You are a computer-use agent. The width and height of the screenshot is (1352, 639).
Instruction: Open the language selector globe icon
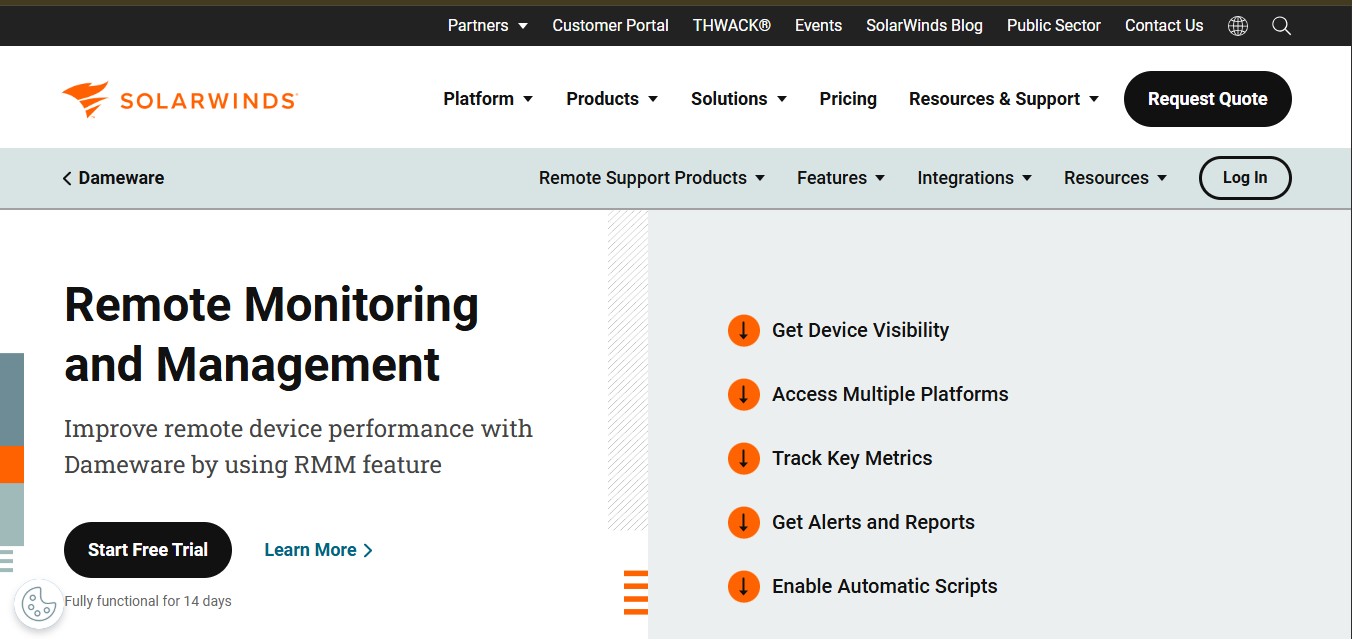pos(1238,25)
